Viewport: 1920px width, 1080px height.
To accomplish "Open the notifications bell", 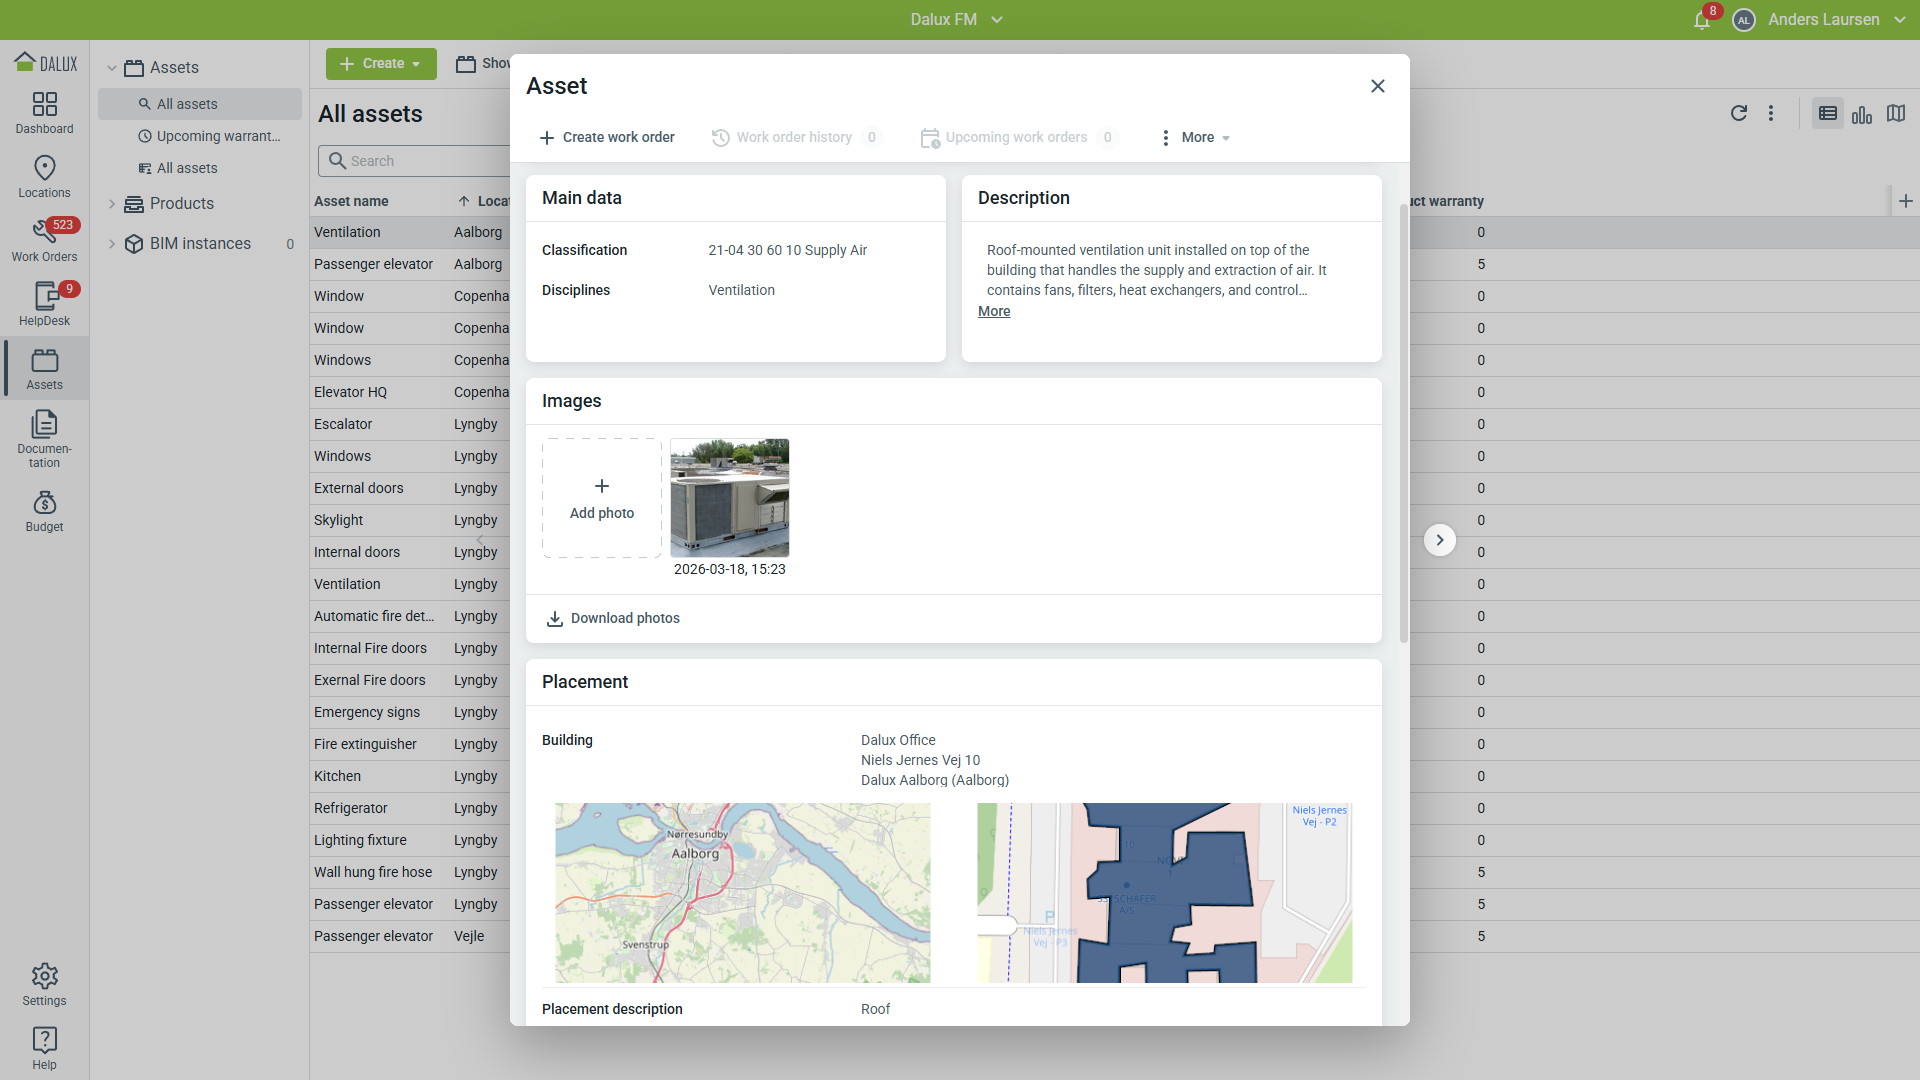I will pyautogui.click(x=1702, y=20).
